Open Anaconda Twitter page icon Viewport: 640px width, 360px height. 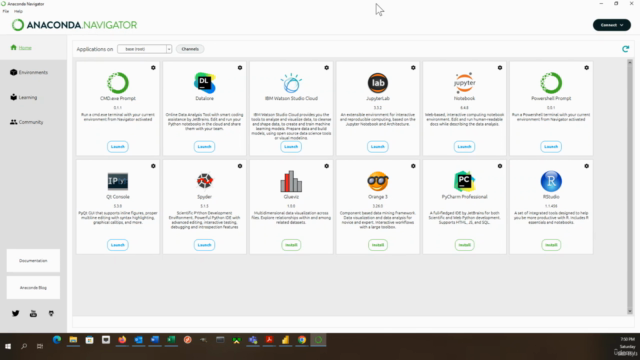click(x=16, y=313)
